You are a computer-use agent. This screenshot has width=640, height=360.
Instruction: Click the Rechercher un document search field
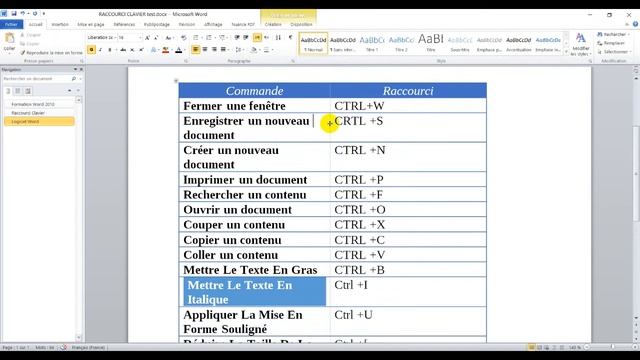(36, 78)
